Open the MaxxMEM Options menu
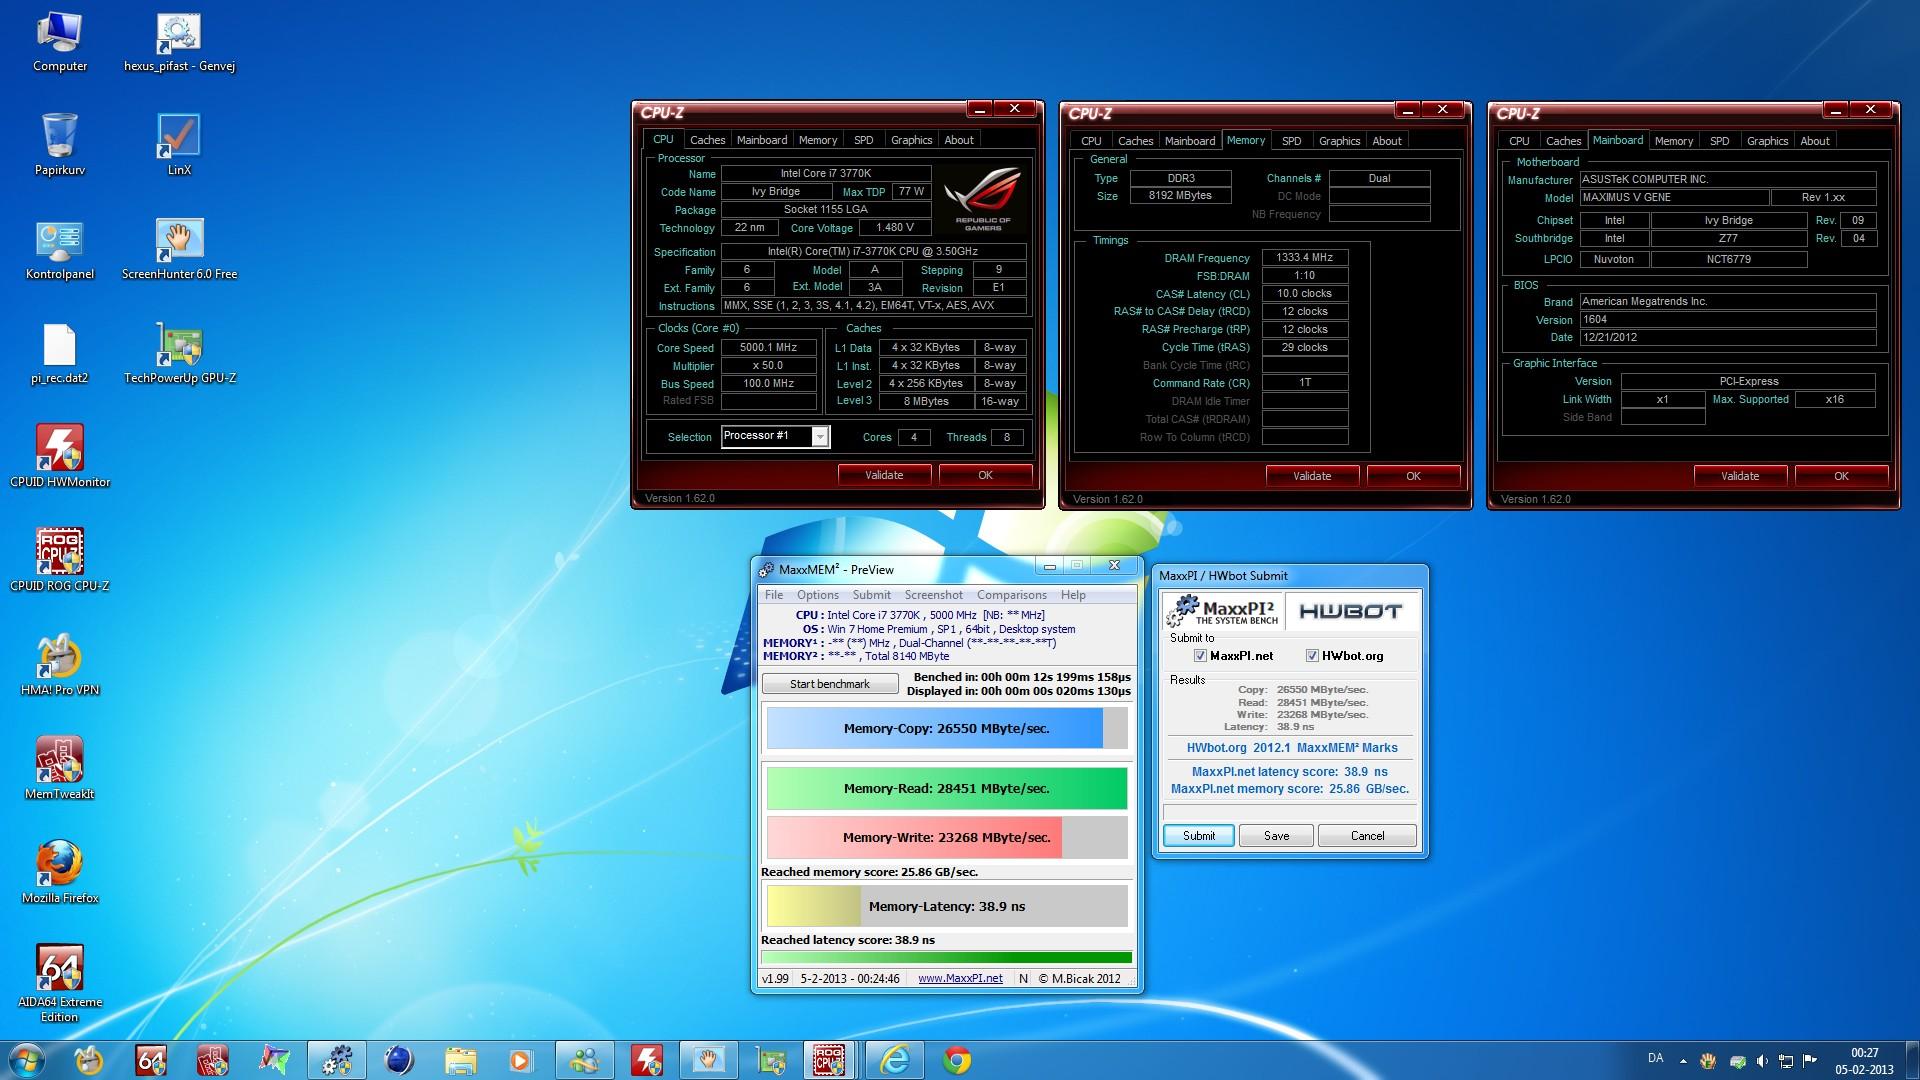This screenshot has width=1920, height=1080. coord(818,595)
